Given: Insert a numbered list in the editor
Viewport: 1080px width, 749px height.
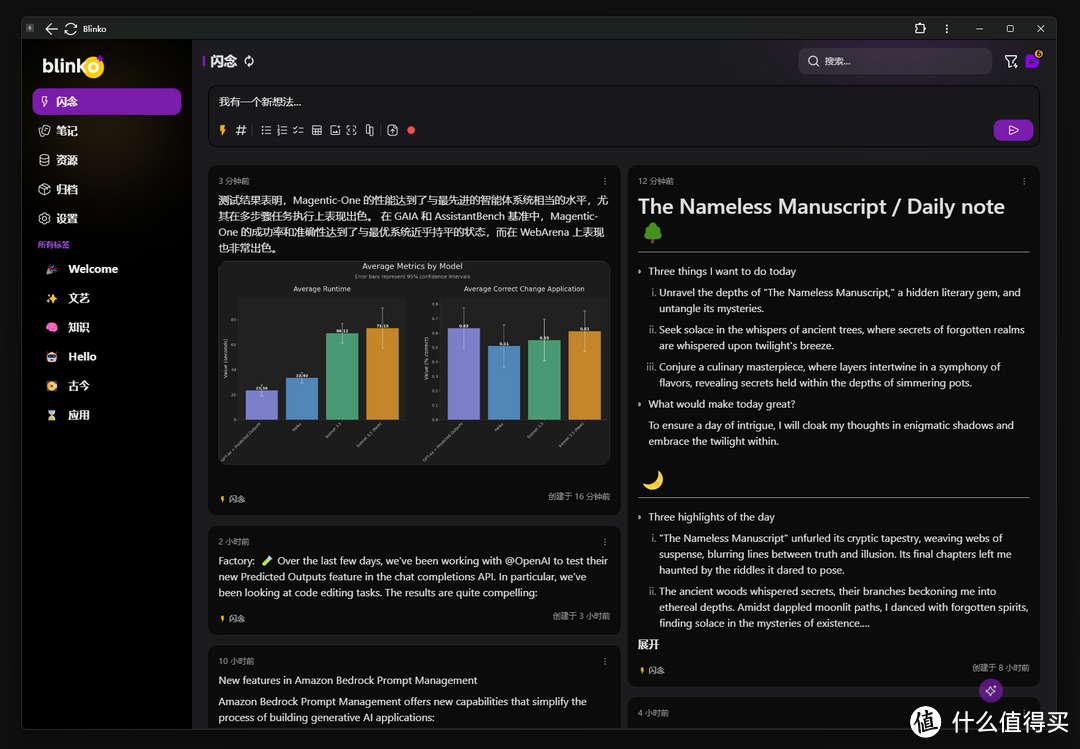Looking at the screenshot, I should [282, 130].
